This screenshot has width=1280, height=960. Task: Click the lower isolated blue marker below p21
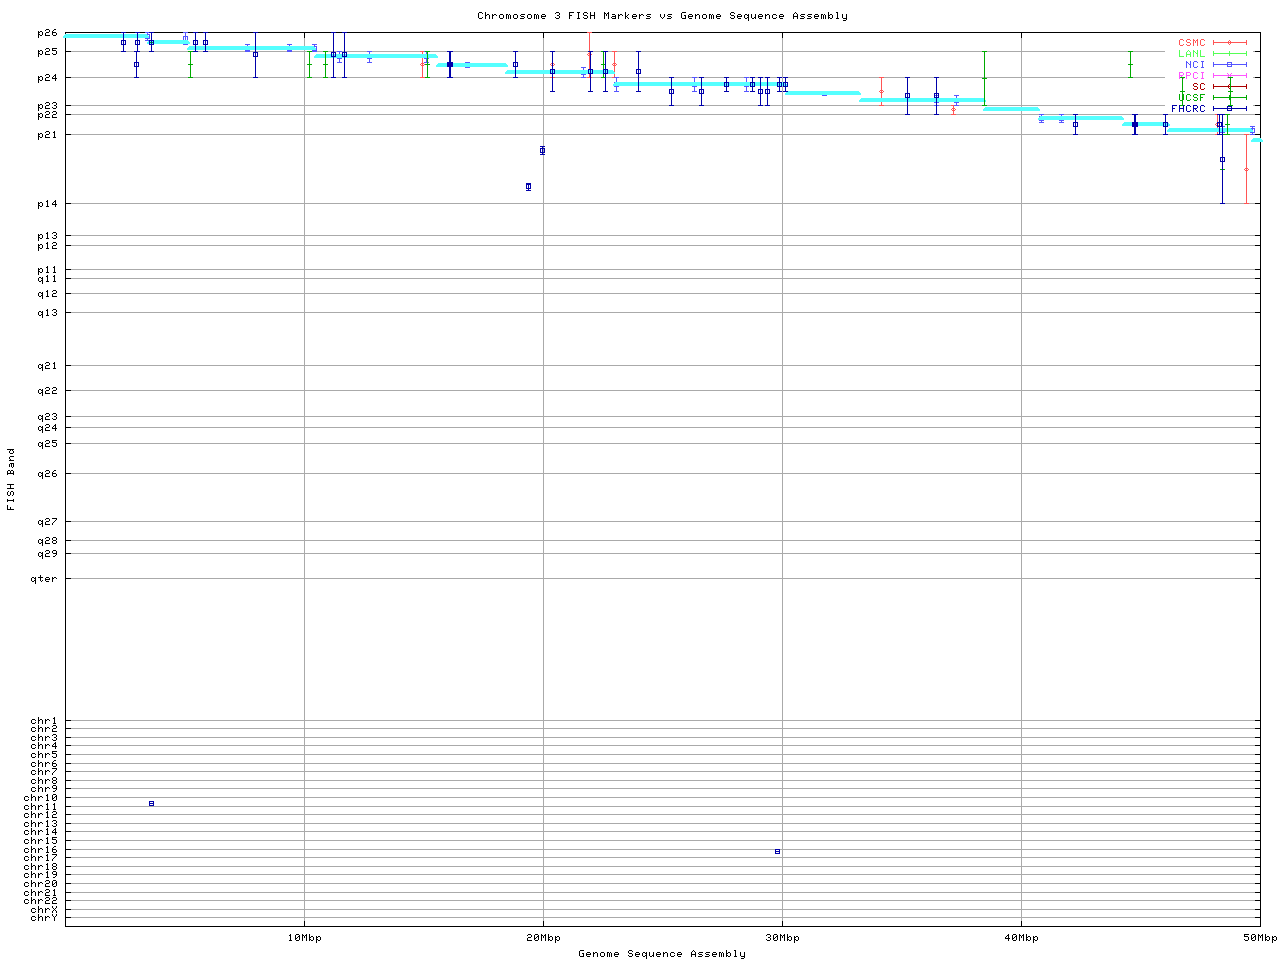tap(528, 187)
